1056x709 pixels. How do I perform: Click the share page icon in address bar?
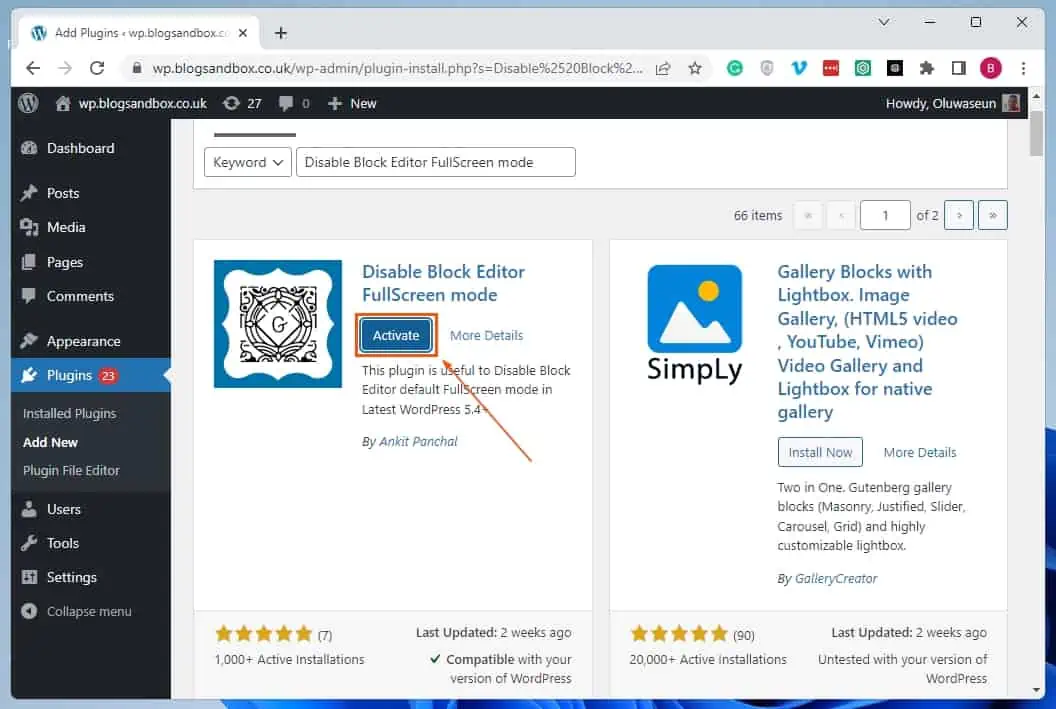(663, 68)
